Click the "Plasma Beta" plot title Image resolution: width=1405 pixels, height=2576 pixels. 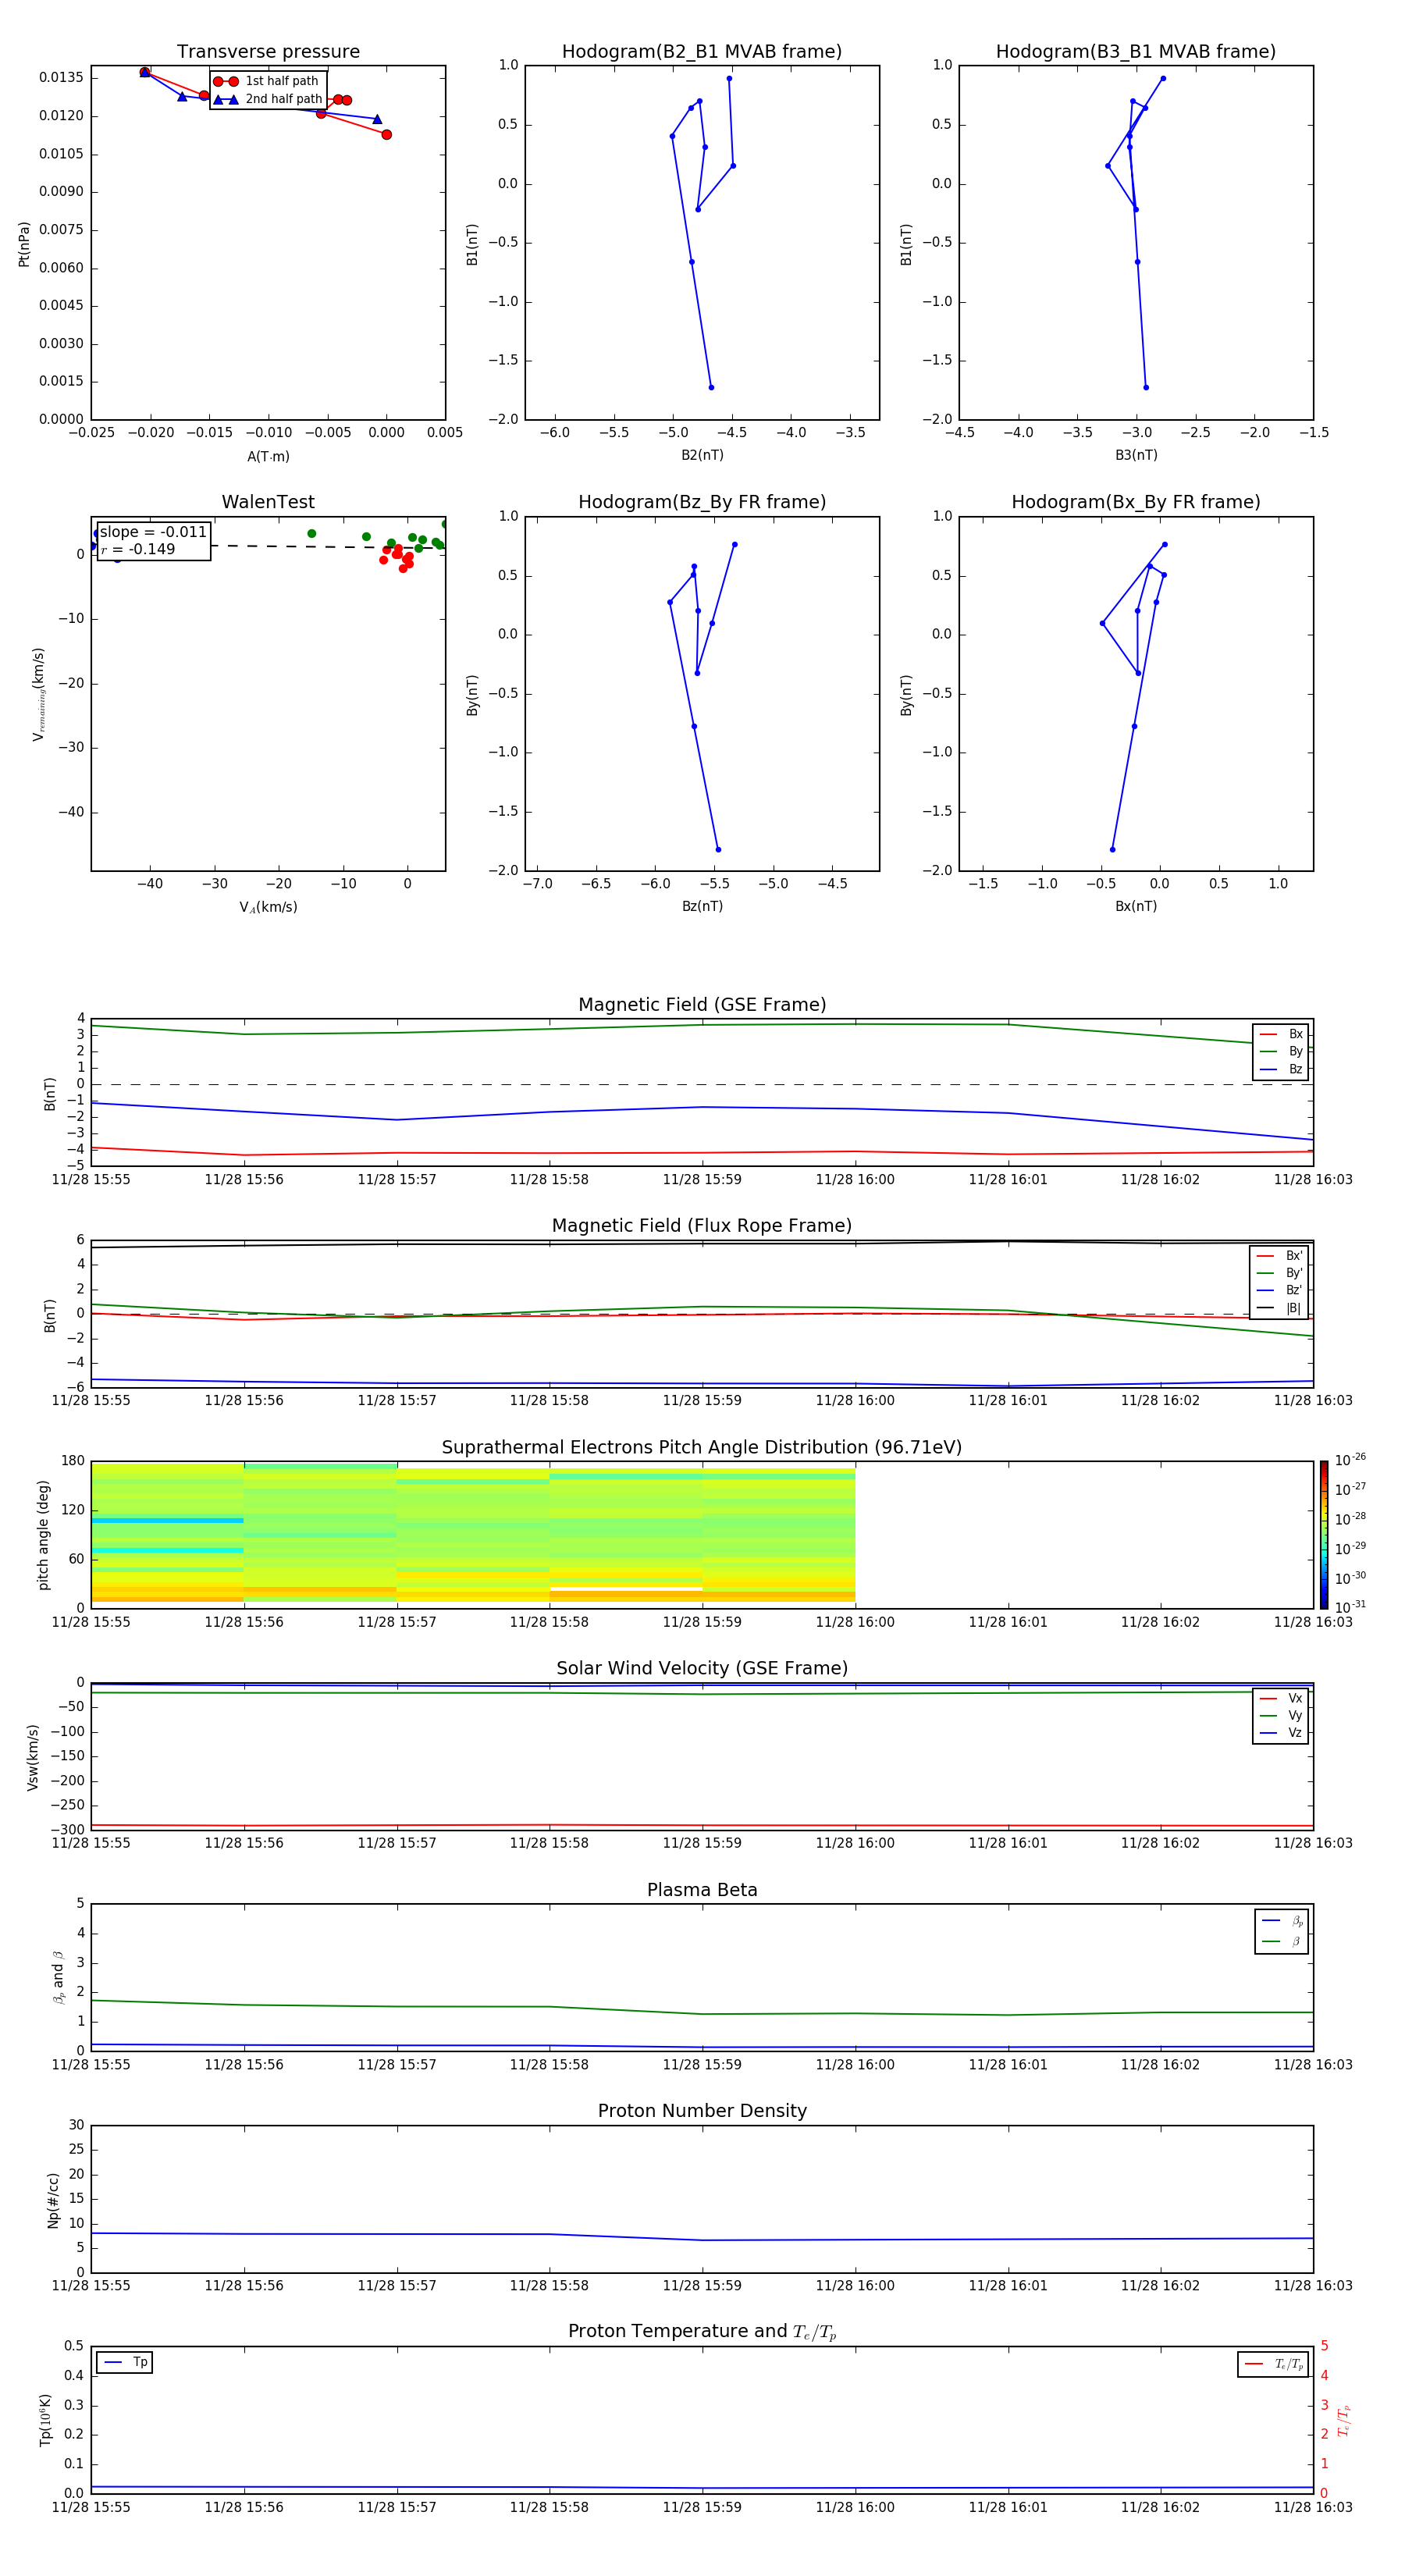[x=702, y=1890]
